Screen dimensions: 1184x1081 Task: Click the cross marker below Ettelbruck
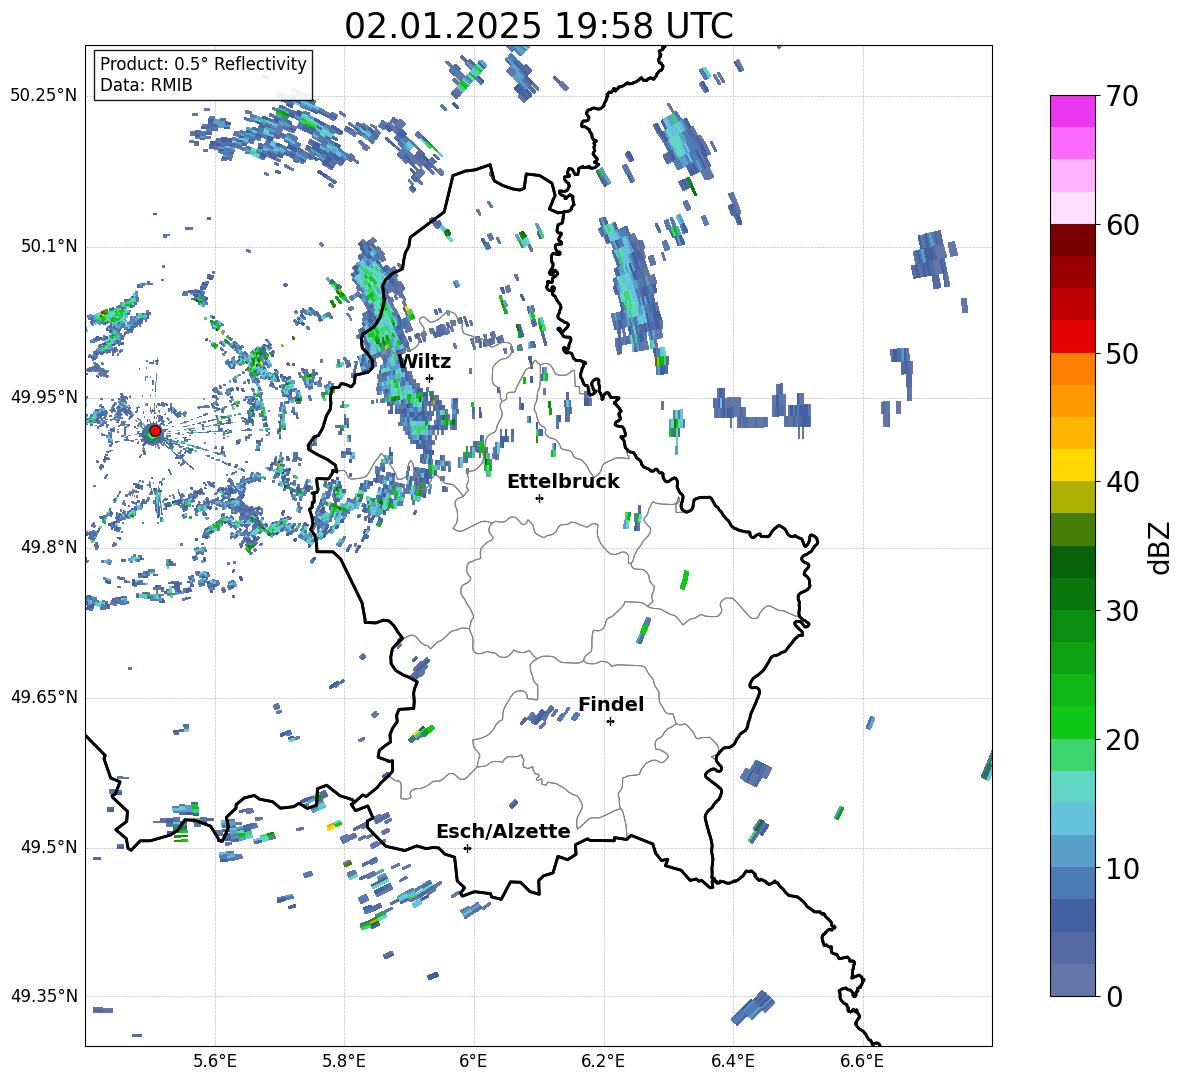pos(539,498)
